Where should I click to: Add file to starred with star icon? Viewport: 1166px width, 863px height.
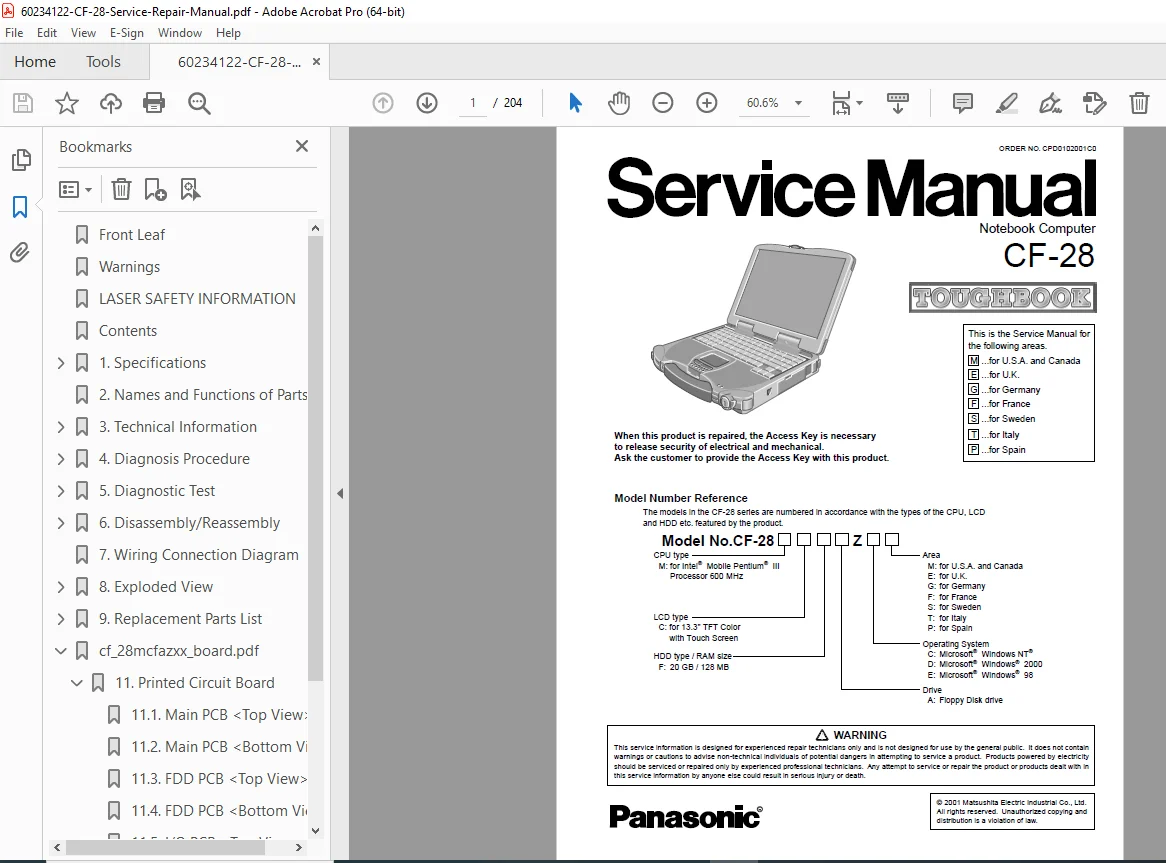point(67,103)
